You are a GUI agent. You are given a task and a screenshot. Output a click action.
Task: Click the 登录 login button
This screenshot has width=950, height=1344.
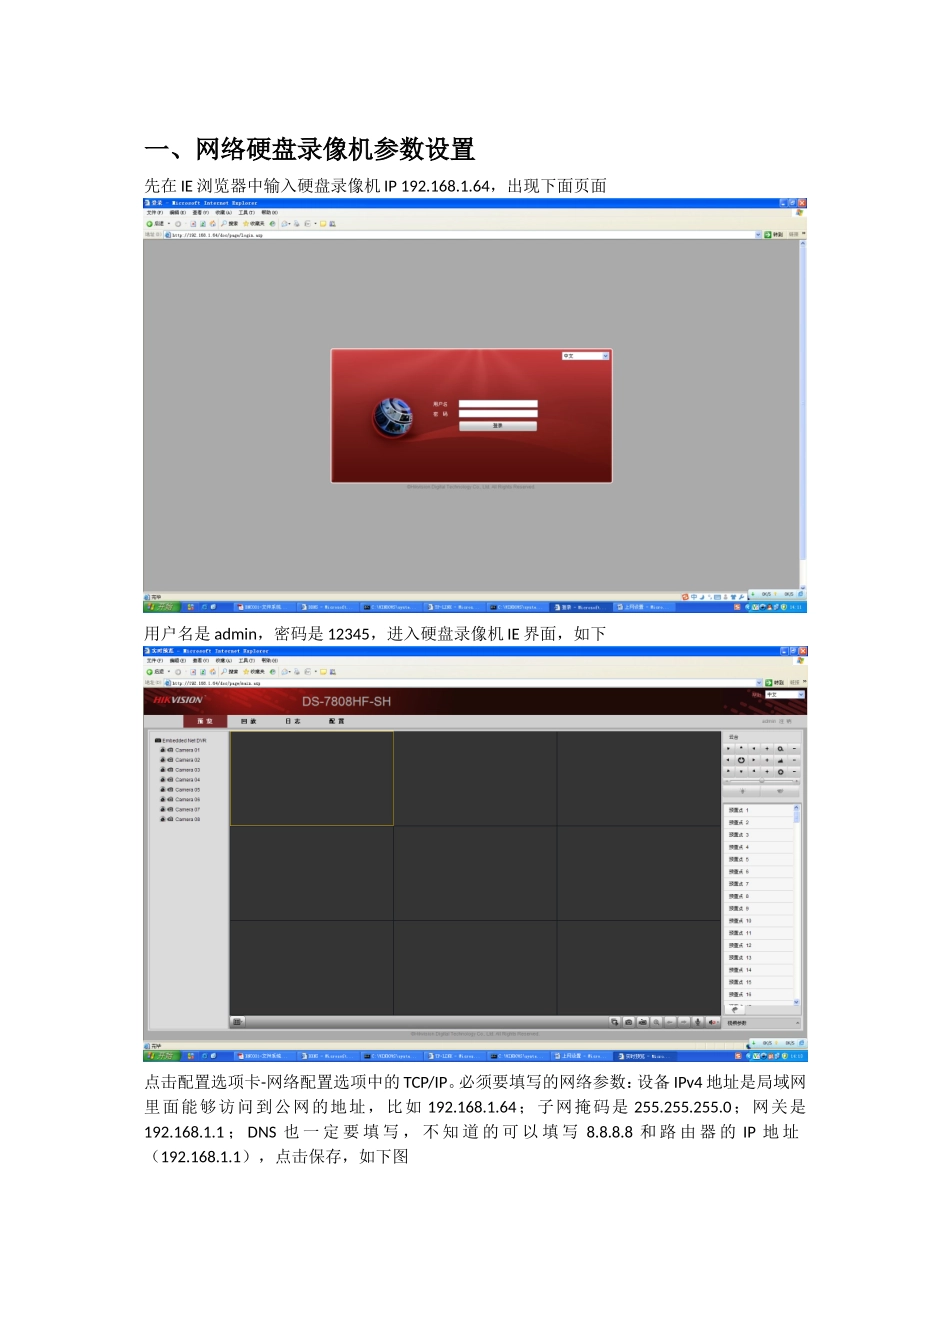498,426
